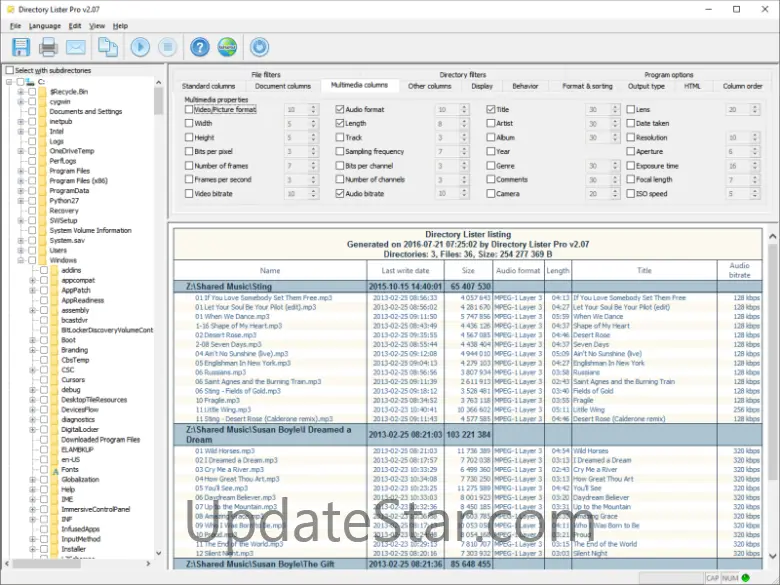The height and width of the screenshot is (585, 780).
Task: Uncheck the Length column checkbox
Action: [x=340, y=123]
